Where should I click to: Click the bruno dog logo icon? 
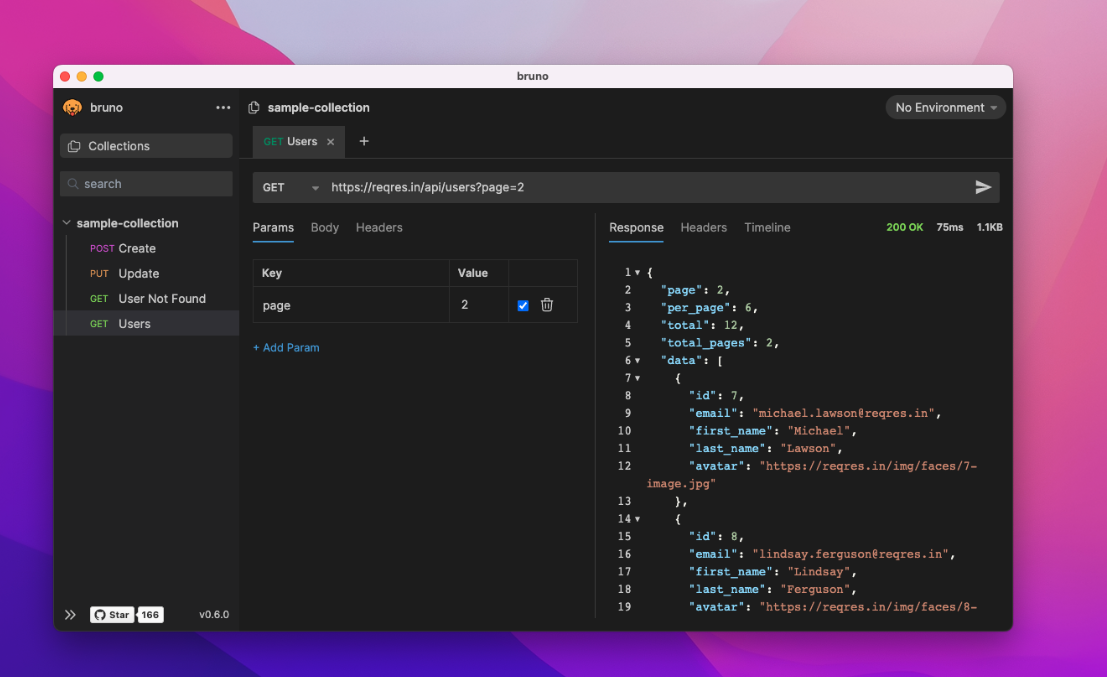tap(72, 107)
